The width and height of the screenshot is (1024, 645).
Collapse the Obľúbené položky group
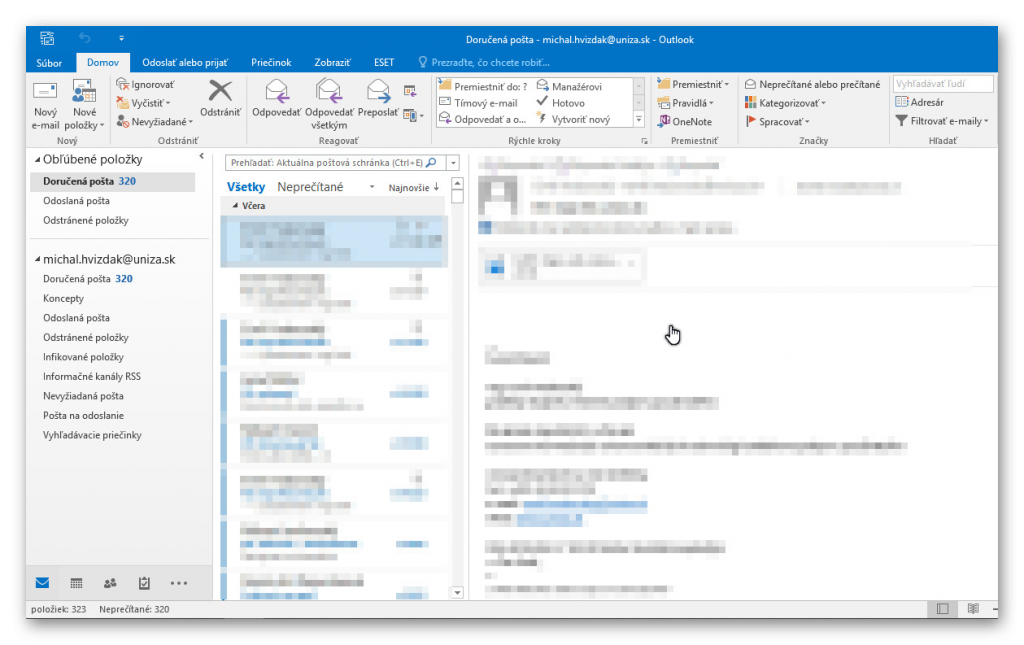pyautogui.click(x=37, y=159)
